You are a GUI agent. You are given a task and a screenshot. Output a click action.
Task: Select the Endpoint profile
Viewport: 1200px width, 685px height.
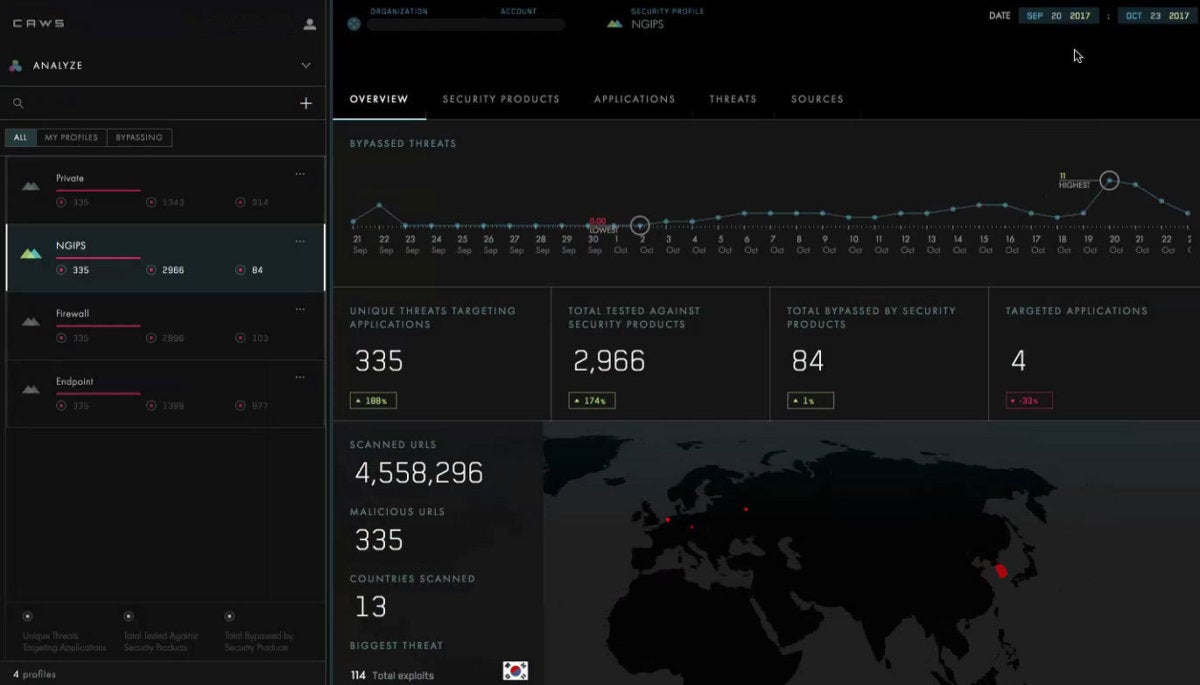pyautogui.click(x=166, y=394)
